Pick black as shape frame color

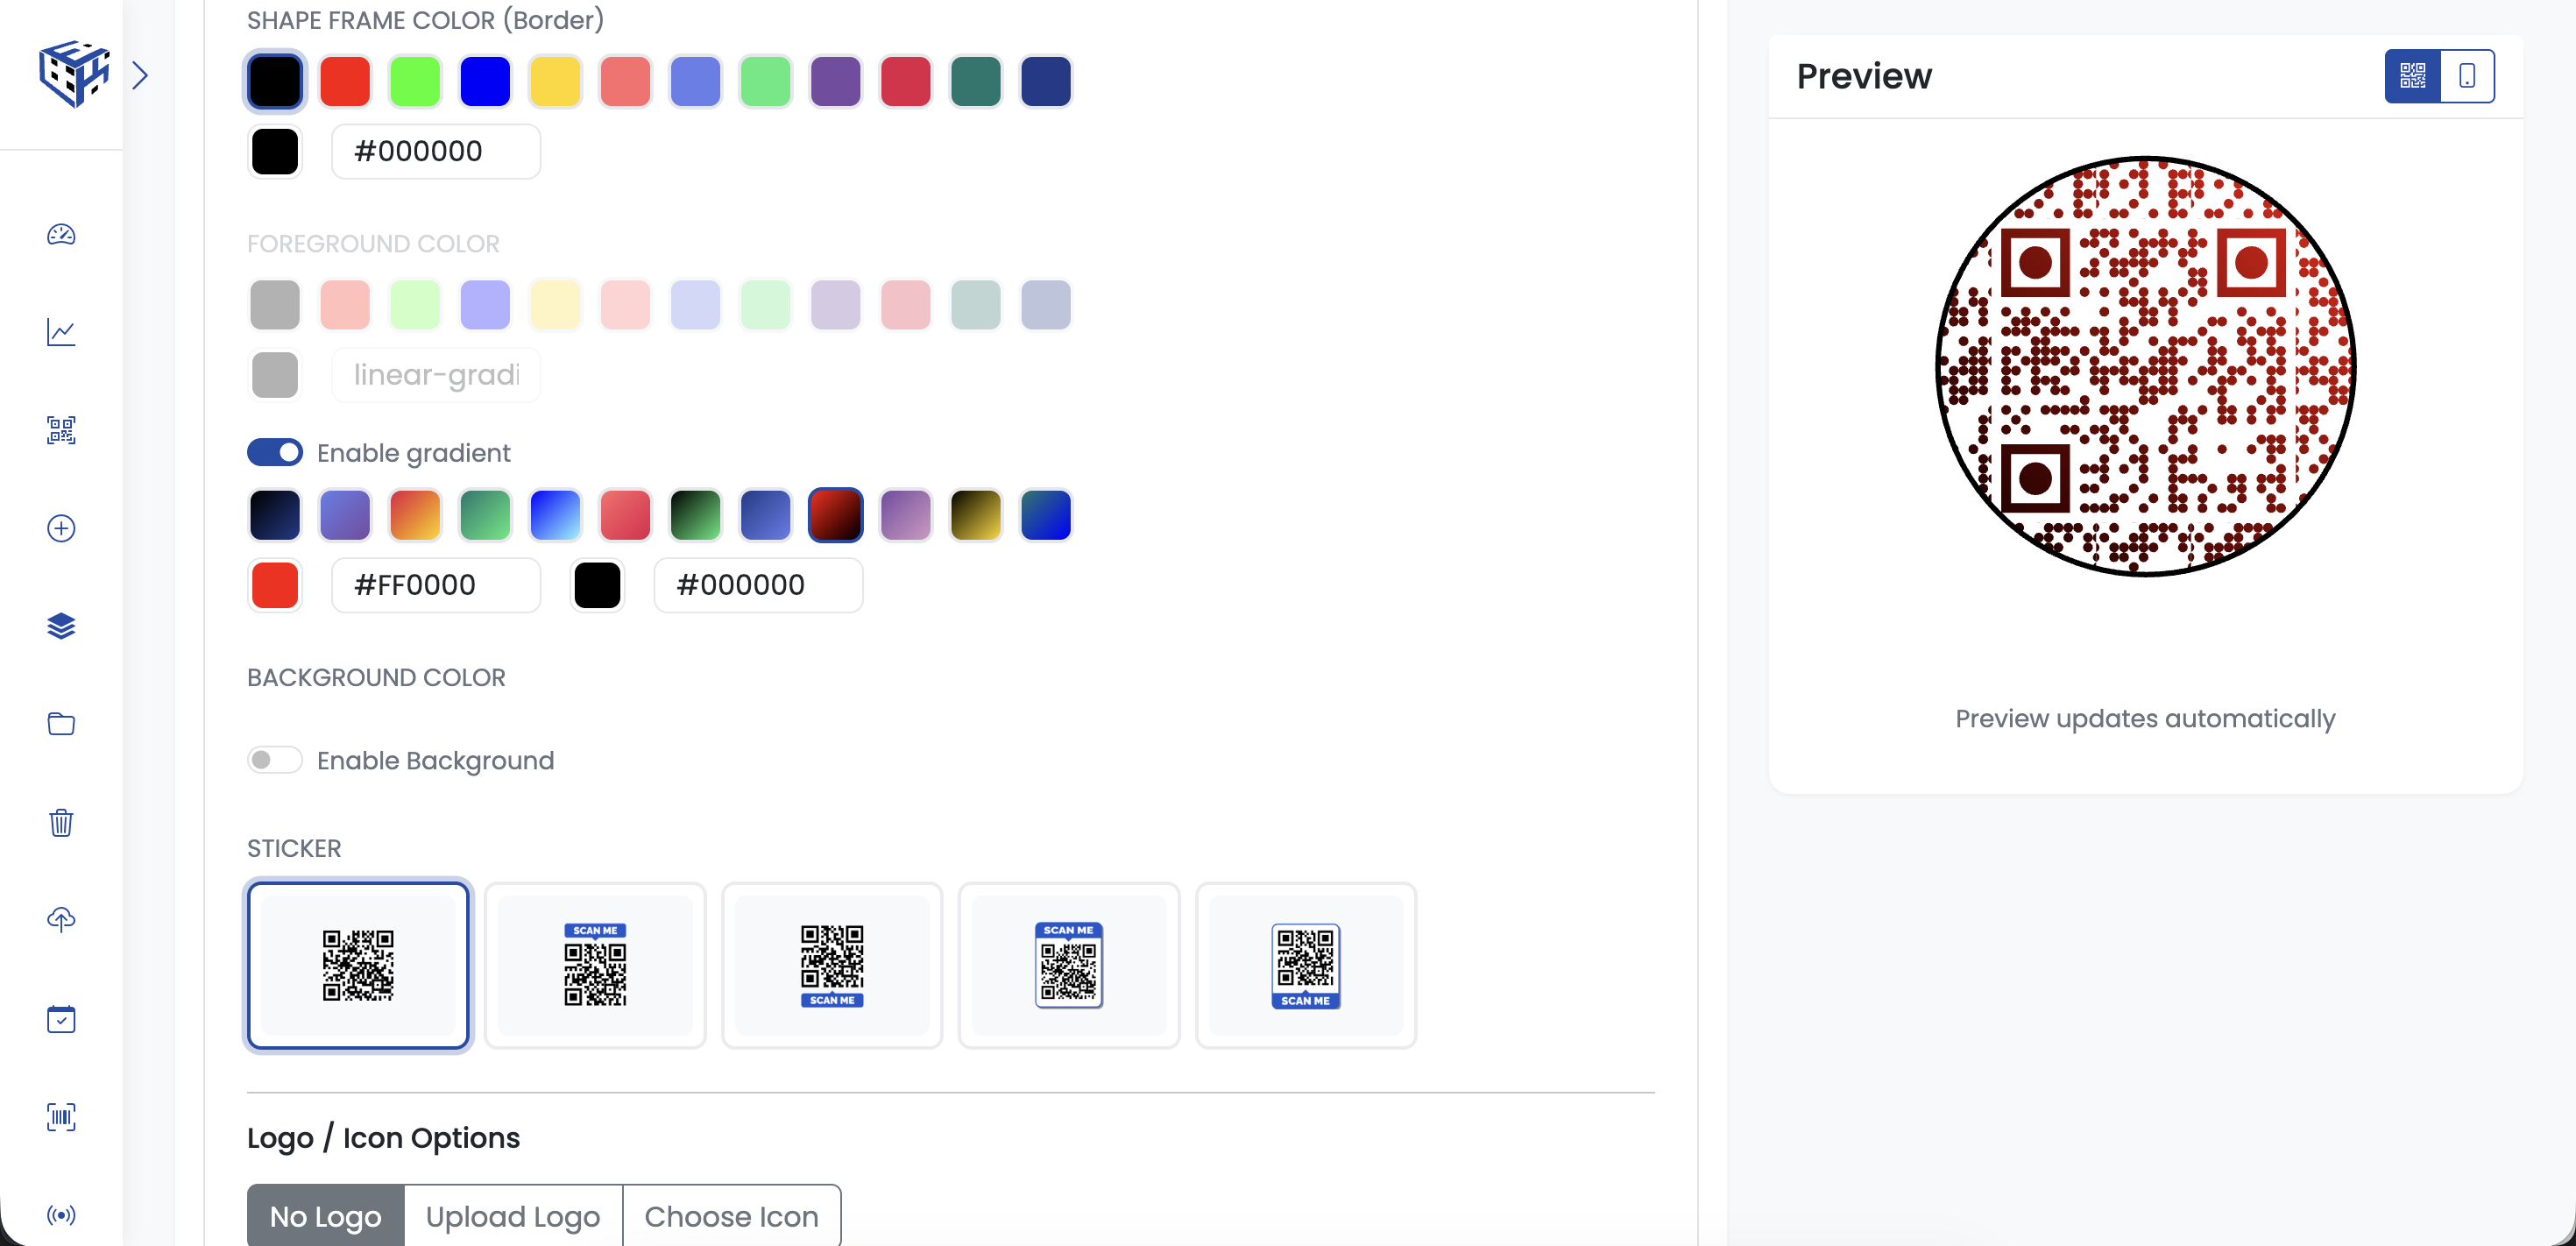[275, 81]
